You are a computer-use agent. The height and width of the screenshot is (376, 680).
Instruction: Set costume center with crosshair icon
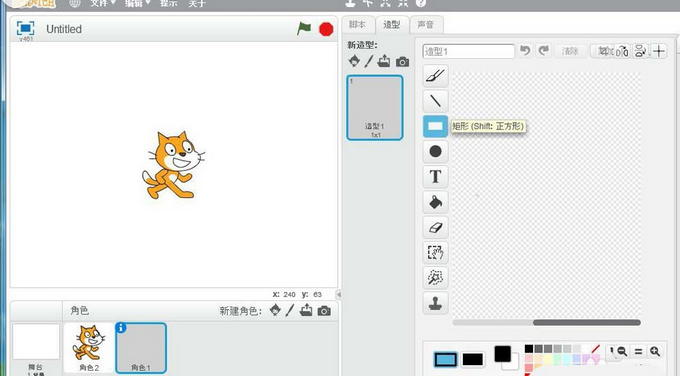(659, 51)
